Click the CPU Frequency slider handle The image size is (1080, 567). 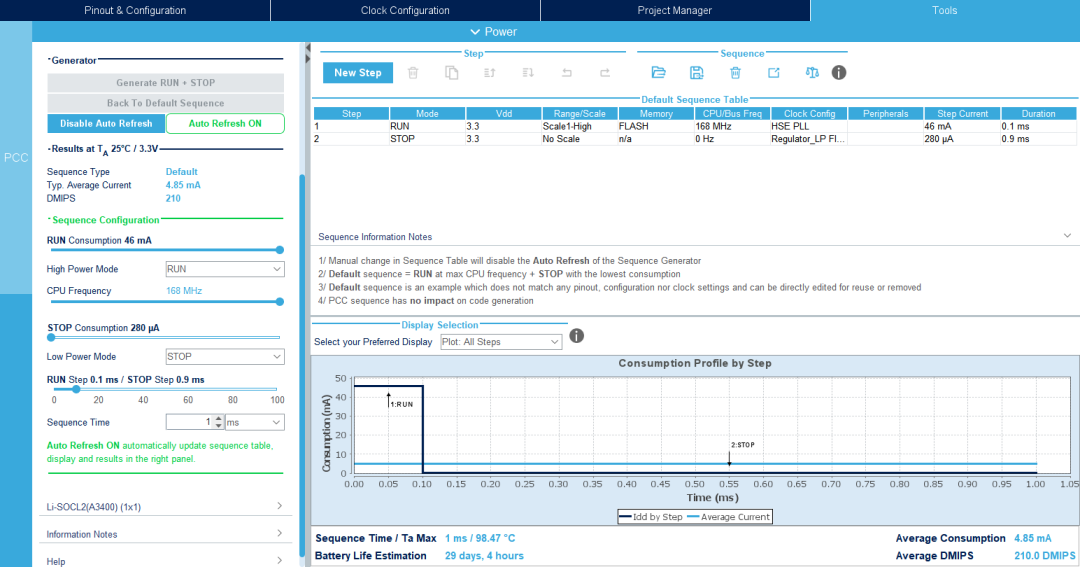coord(280,302)
